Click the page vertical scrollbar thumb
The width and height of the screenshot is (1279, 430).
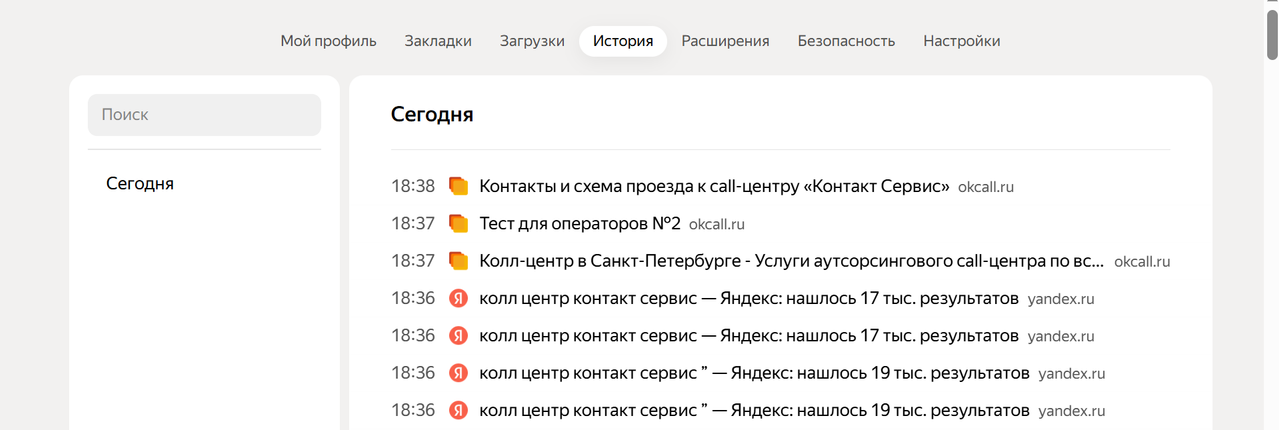coord(1272,37)
